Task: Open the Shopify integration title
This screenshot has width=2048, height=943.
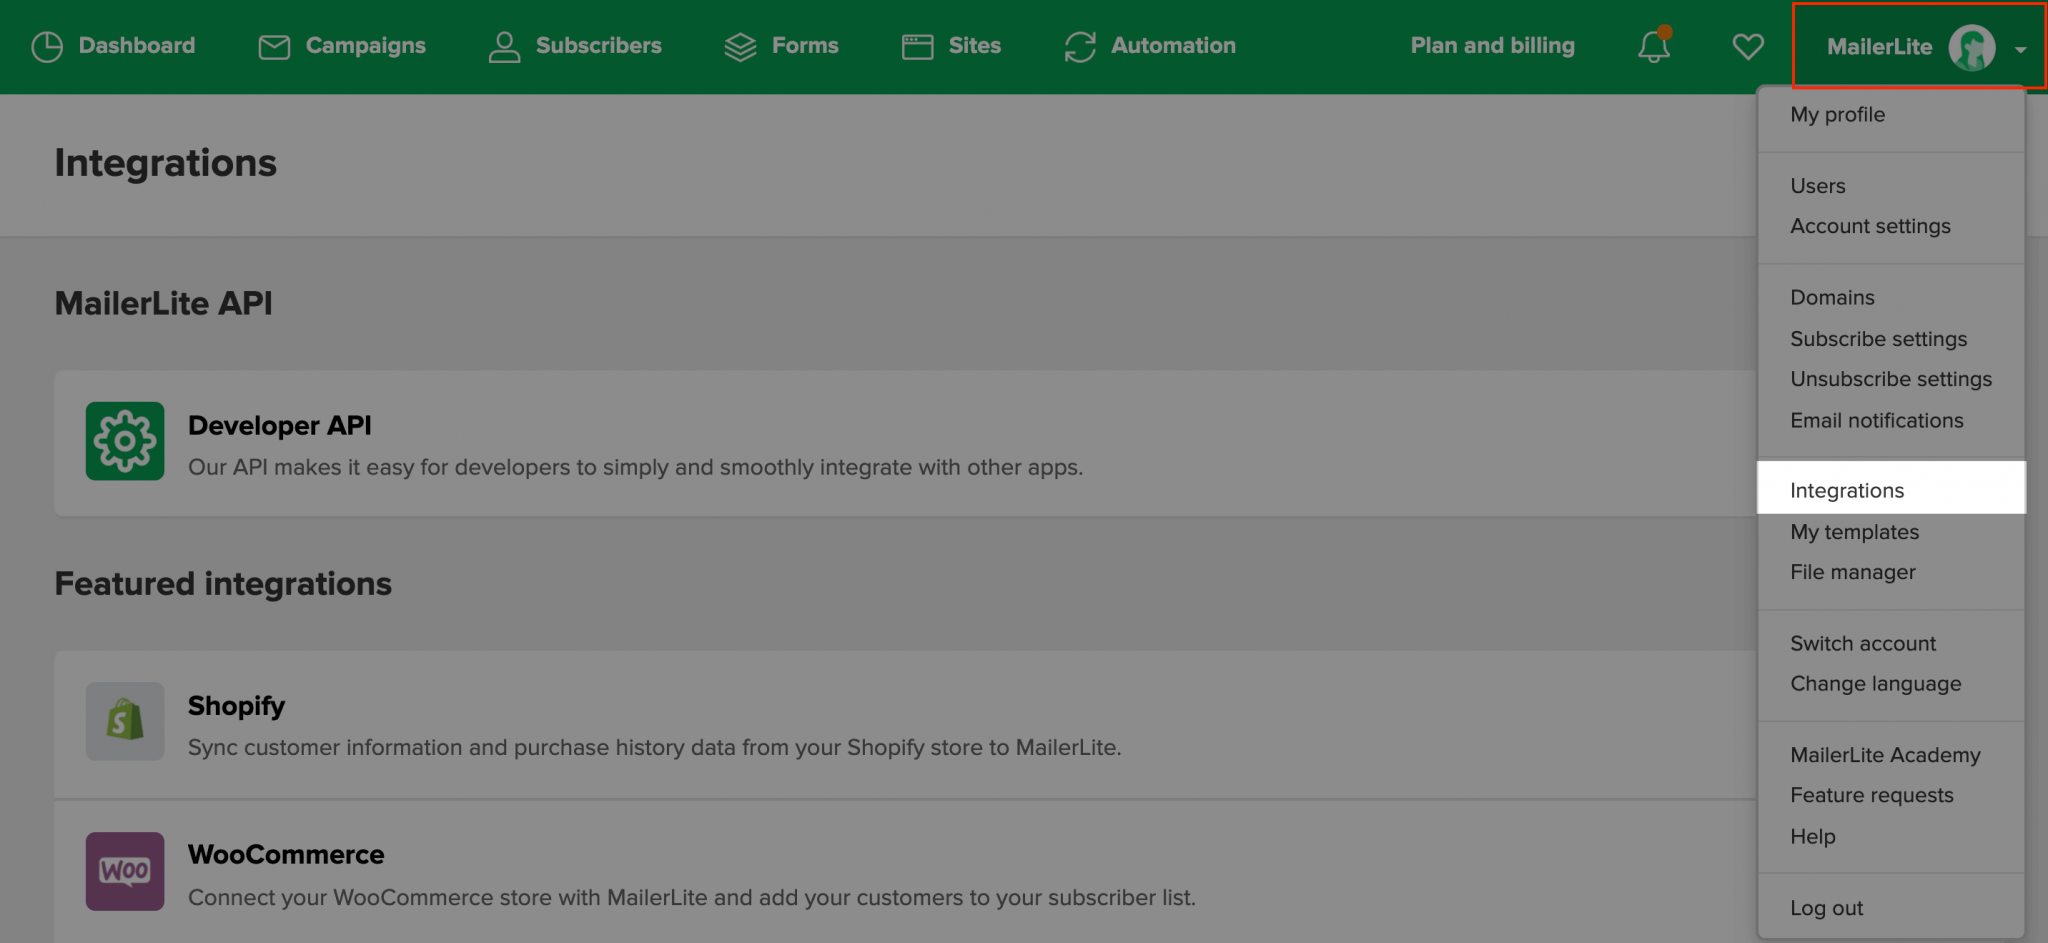Action: click(237, 707)
